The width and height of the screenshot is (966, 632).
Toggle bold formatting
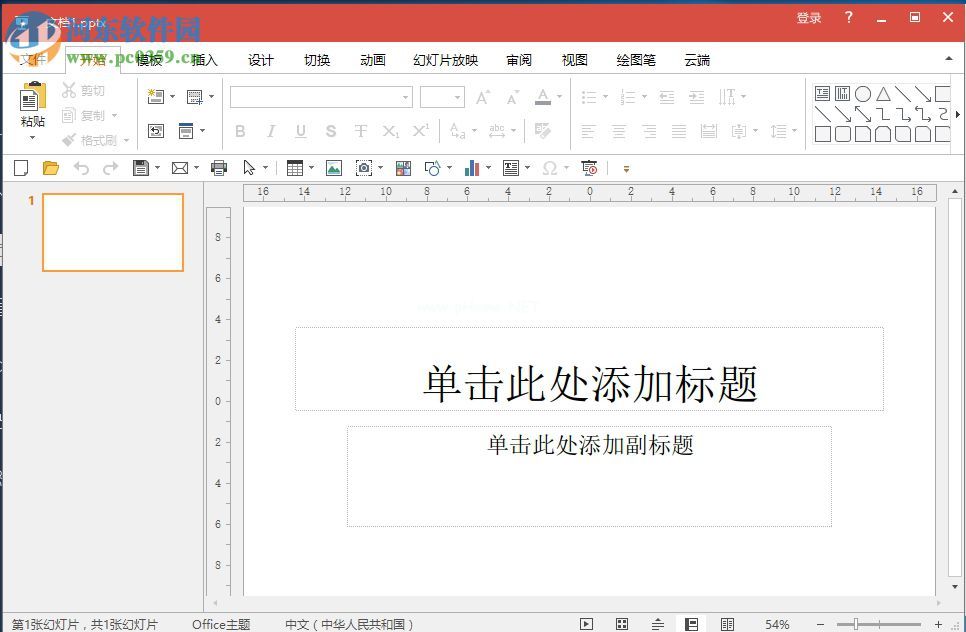tap(240, 131)
